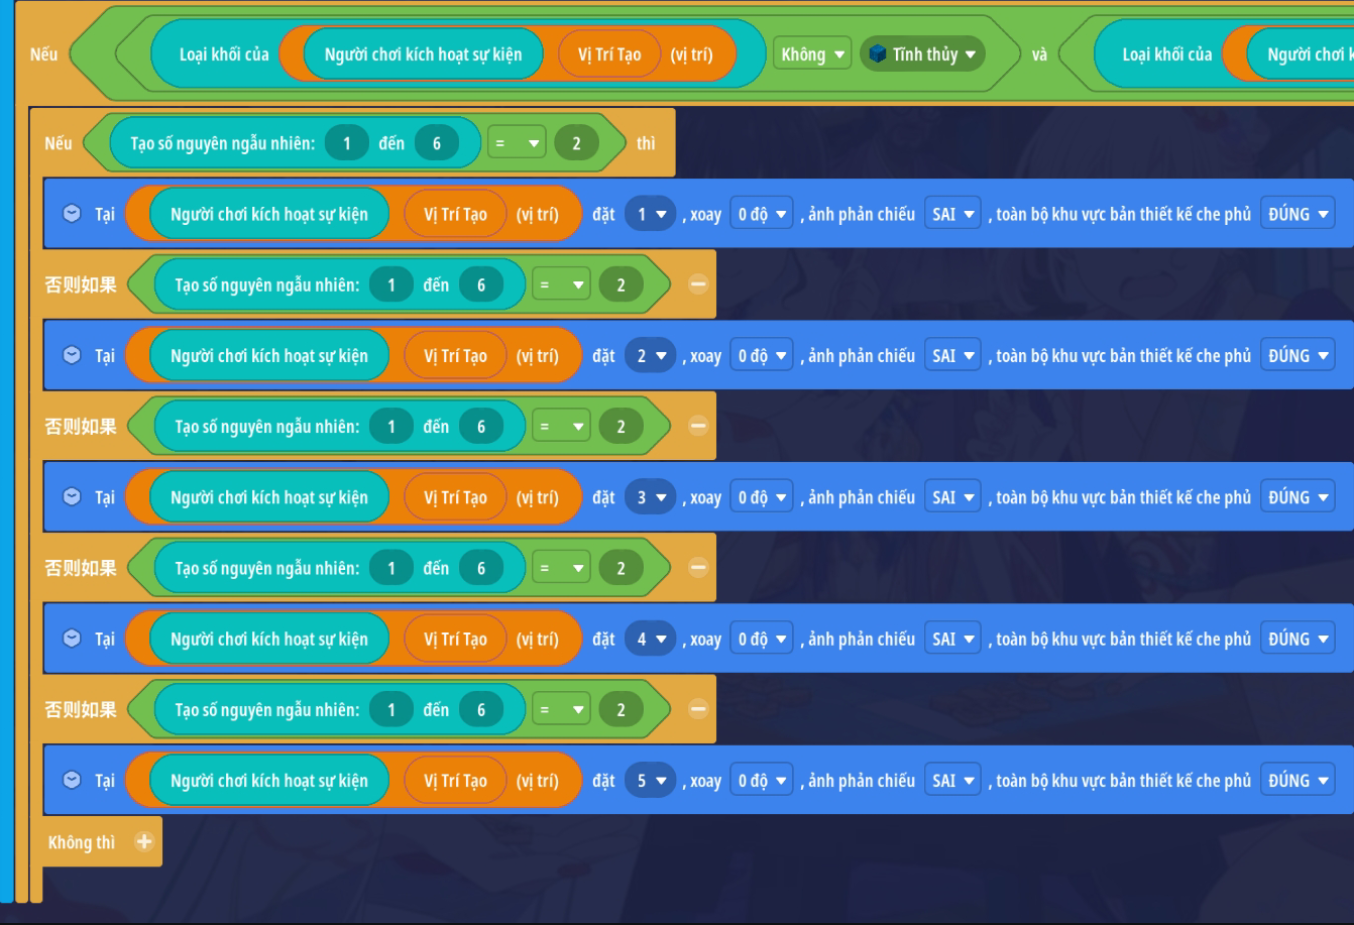Collapse the blue block with đặt 3
The image size is (1354, 925).
tap(72, 497)
